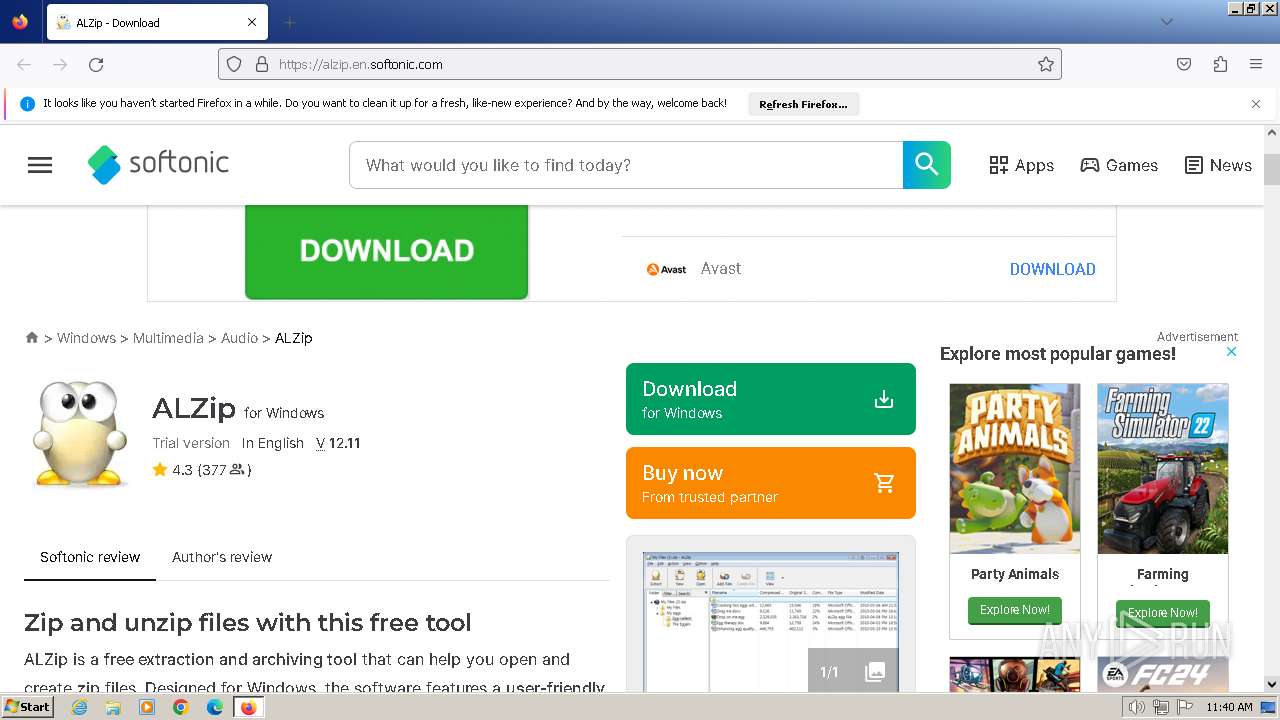Click the ALZip egg icon
Screen dimensions: 1280x720
click(78, 433)
